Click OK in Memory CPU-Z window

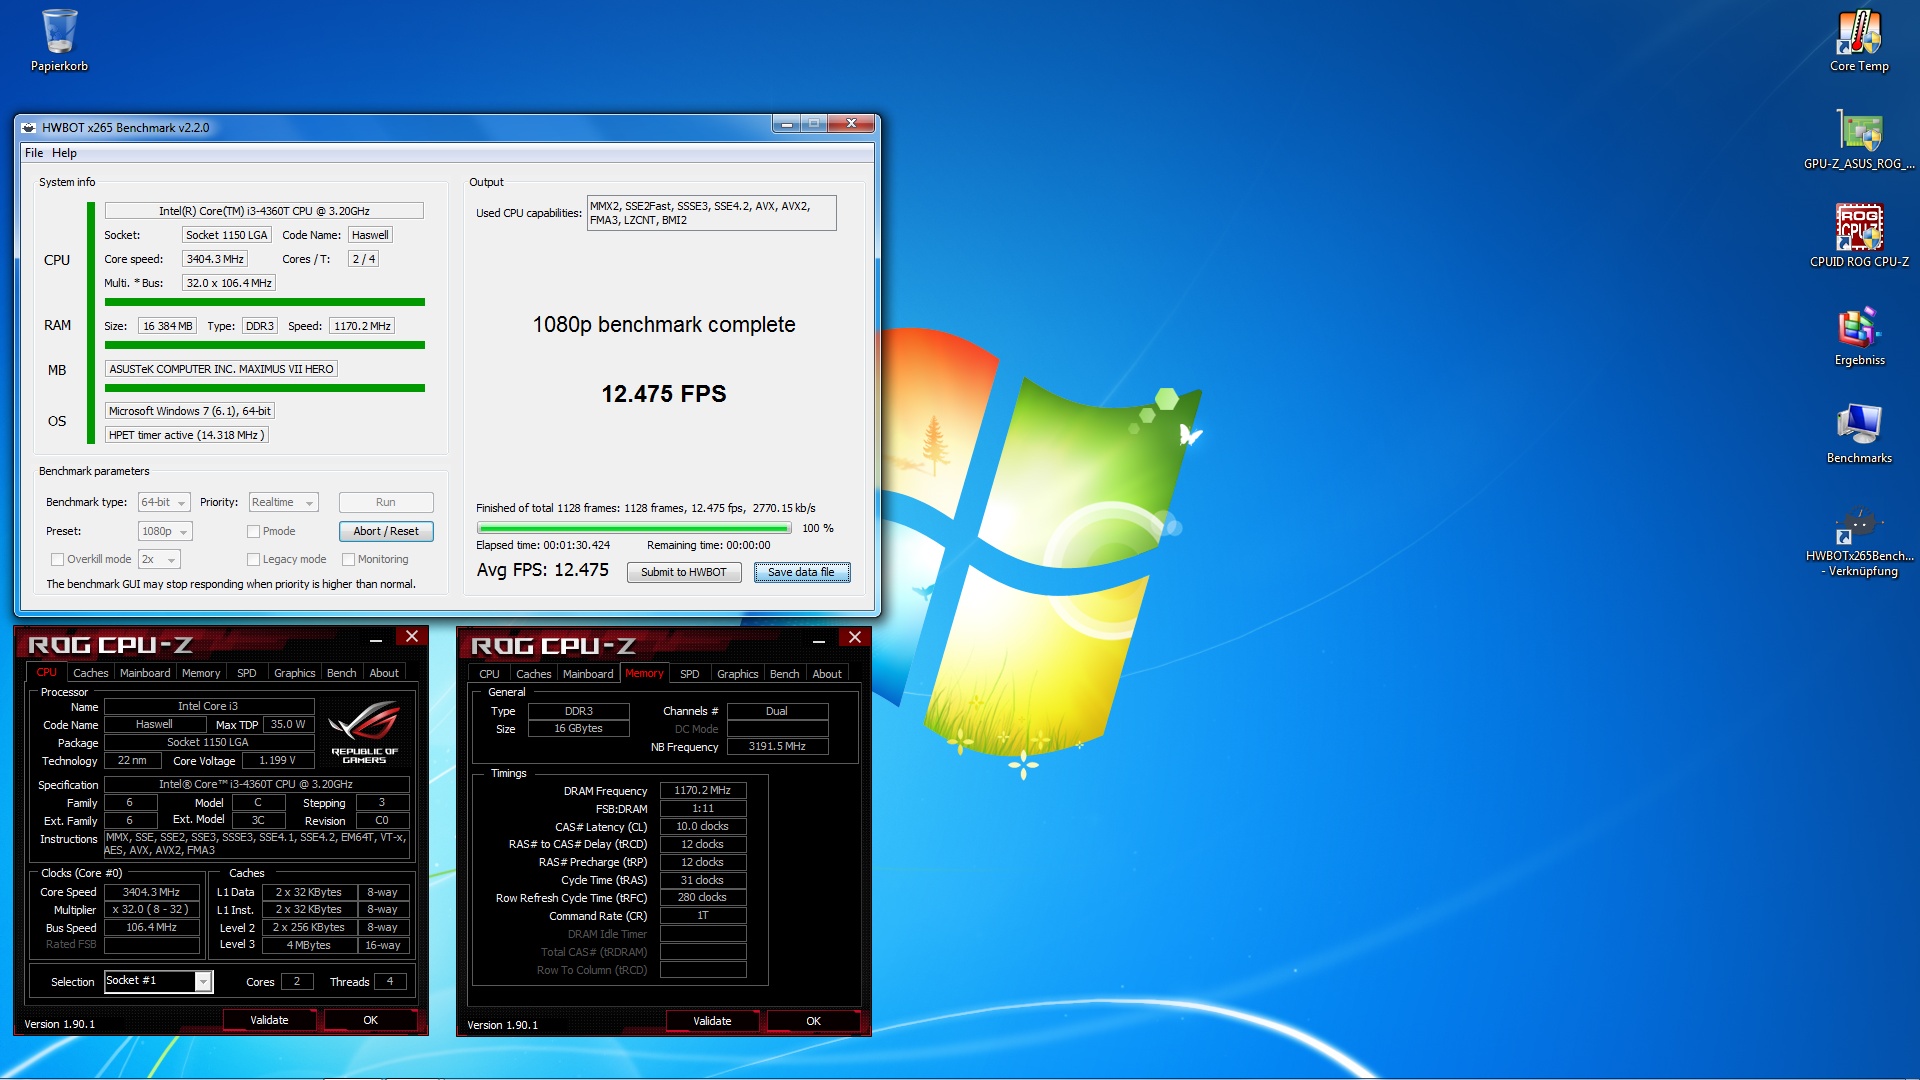(x=814, y=1021)
